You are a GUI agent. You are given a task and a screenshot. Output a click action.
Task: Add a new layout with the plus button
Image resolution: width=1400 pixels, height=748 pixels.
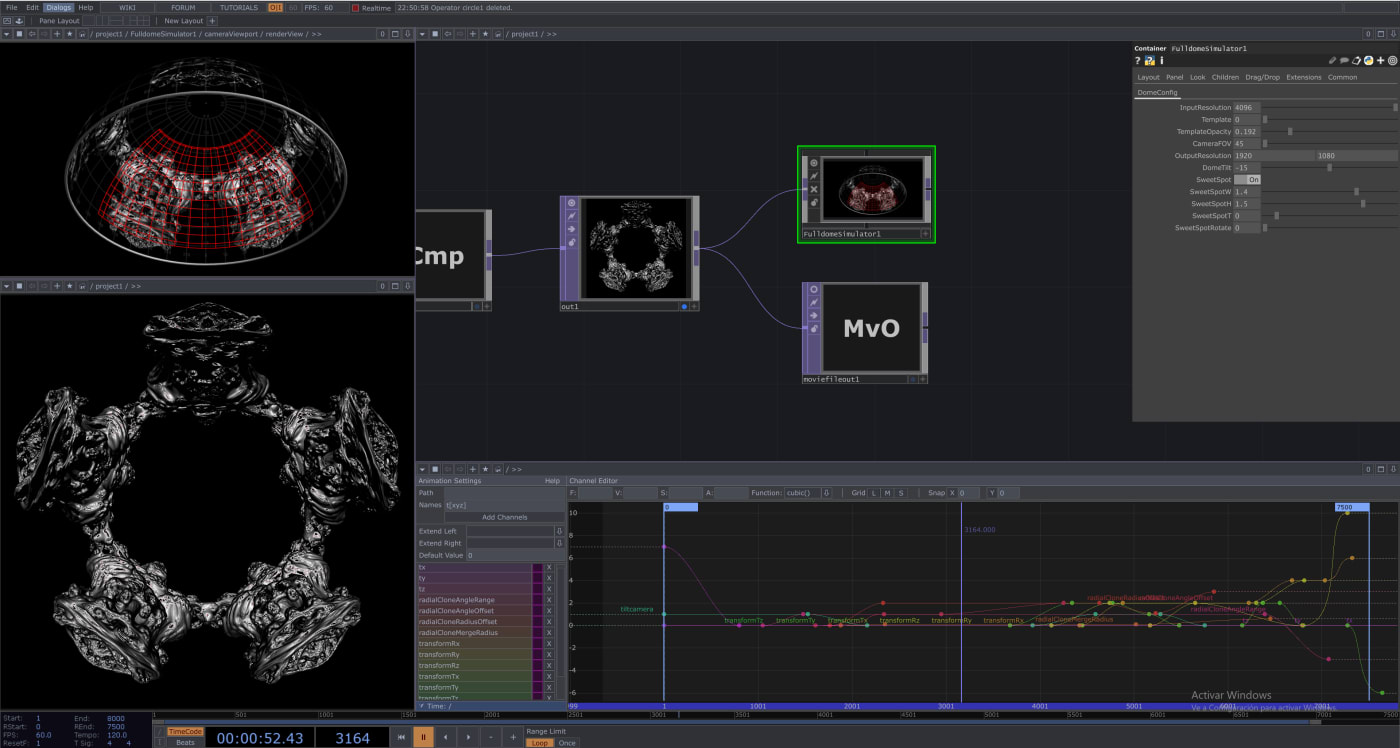click(211, 20)
